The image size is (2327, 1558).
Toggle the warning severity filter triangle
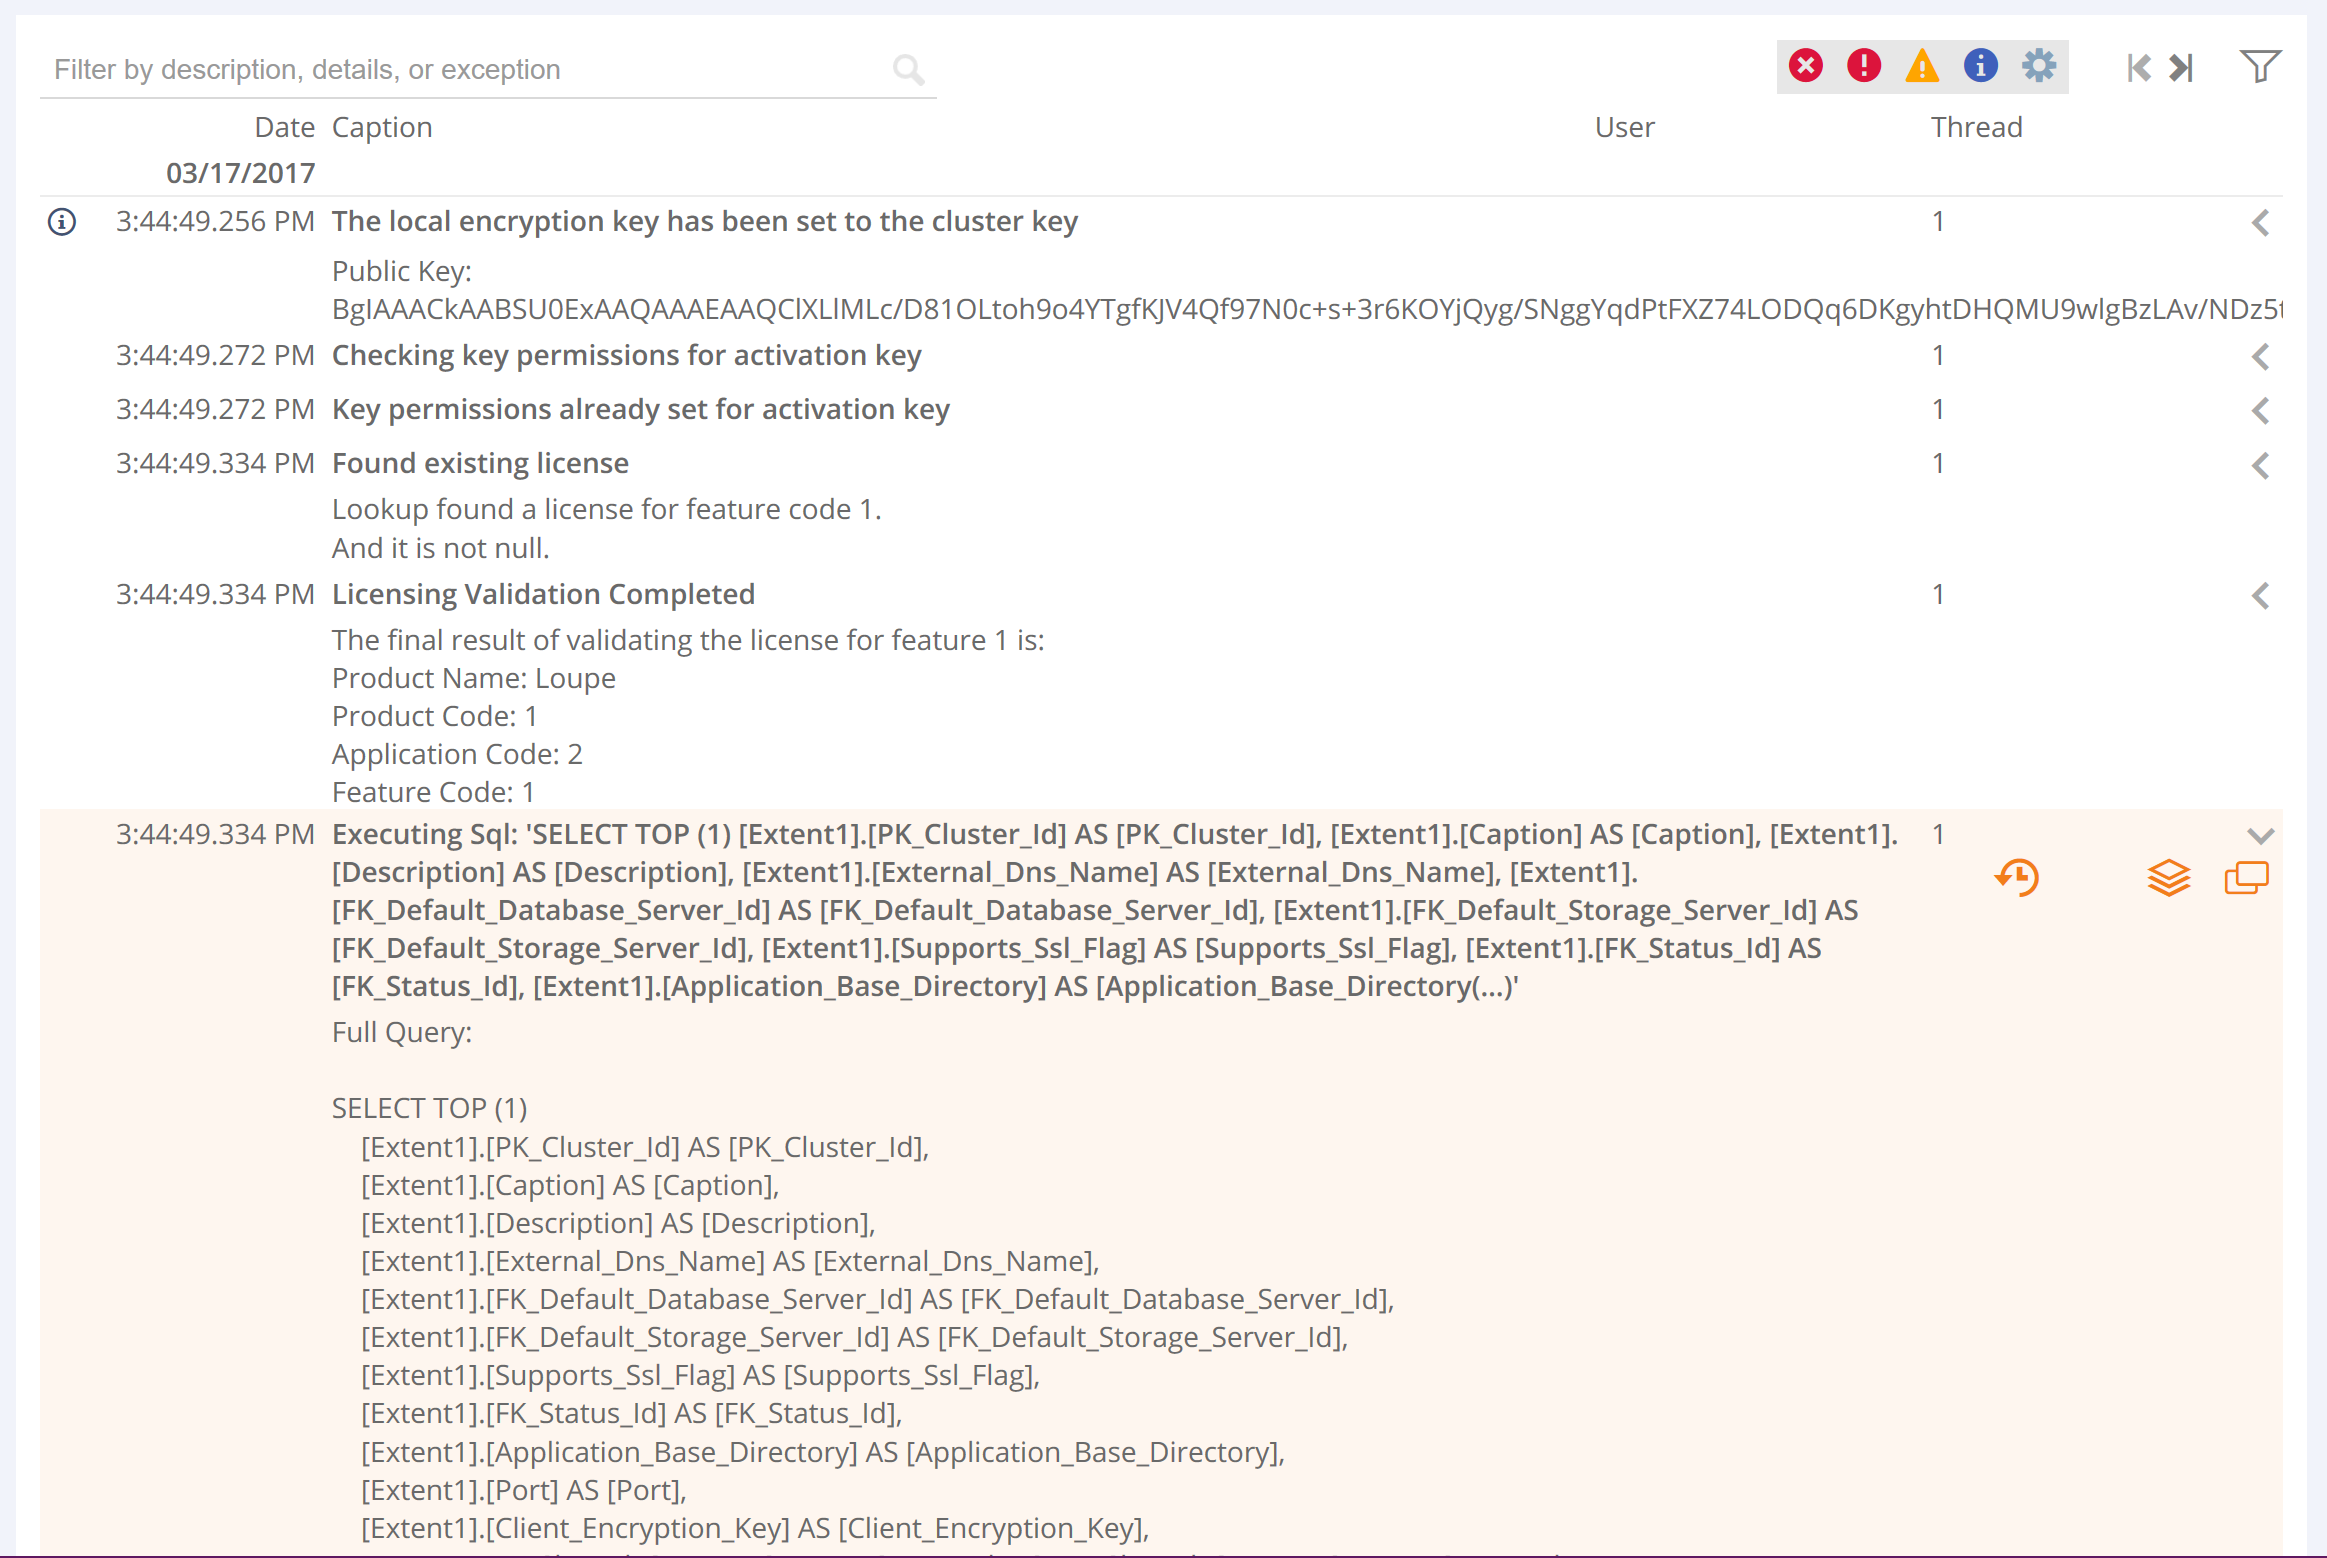tap(1921, 67)
